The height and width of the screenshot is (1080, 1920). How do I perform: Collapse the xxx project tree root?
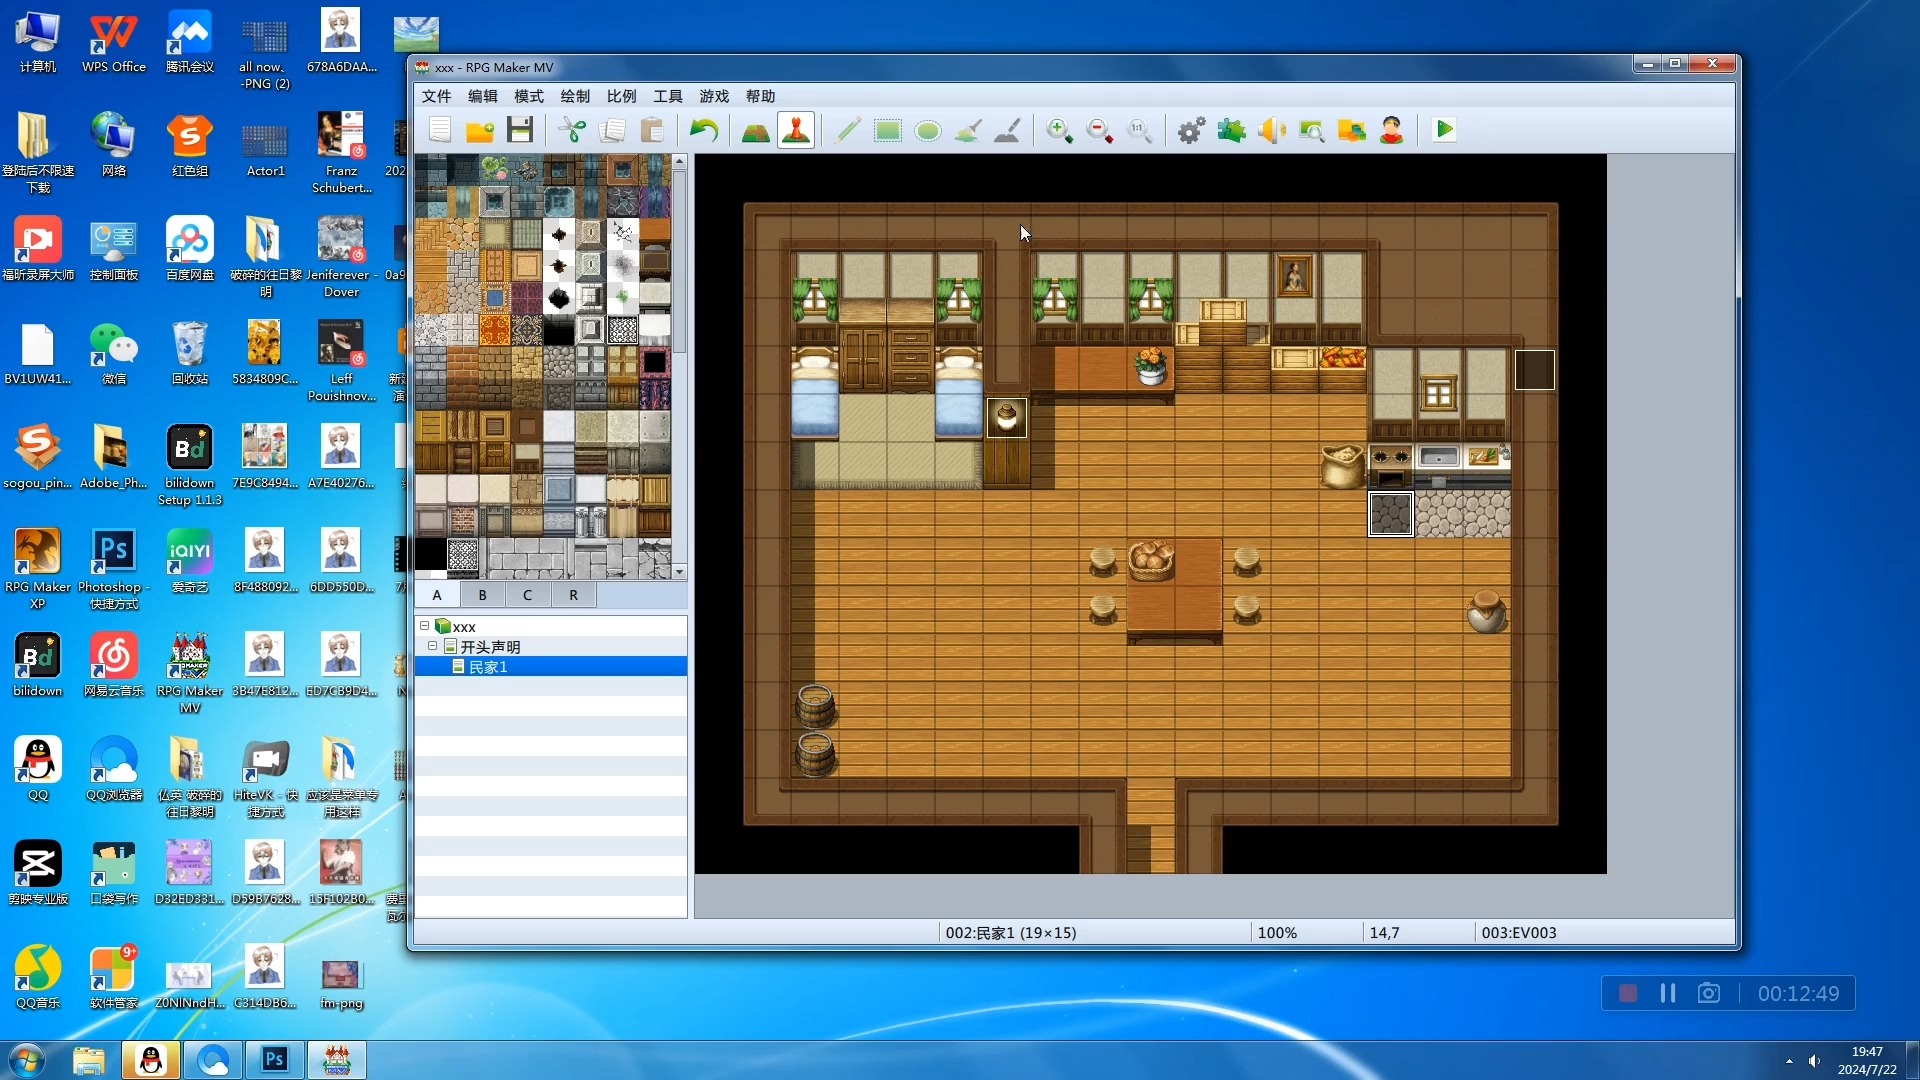pyautogui.click(x=424, y=626)
